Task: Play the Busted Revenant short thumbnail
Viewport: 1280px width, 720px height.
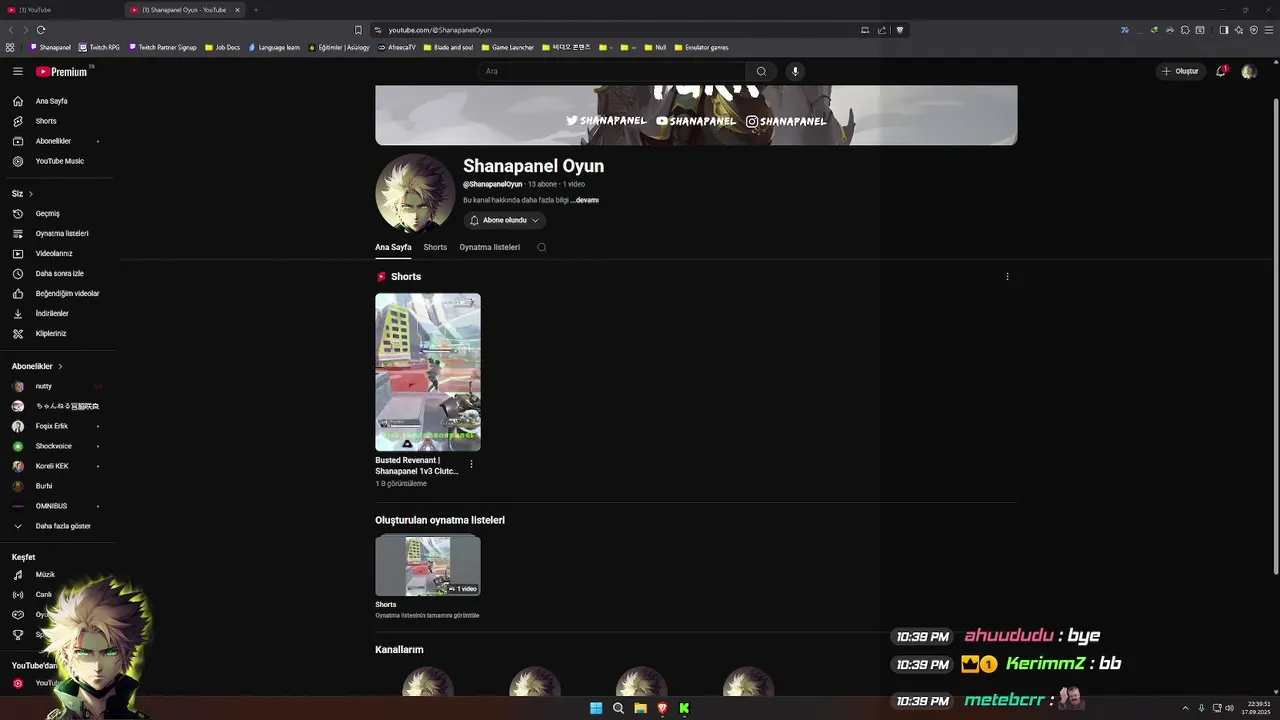Action: coord(428,372)
